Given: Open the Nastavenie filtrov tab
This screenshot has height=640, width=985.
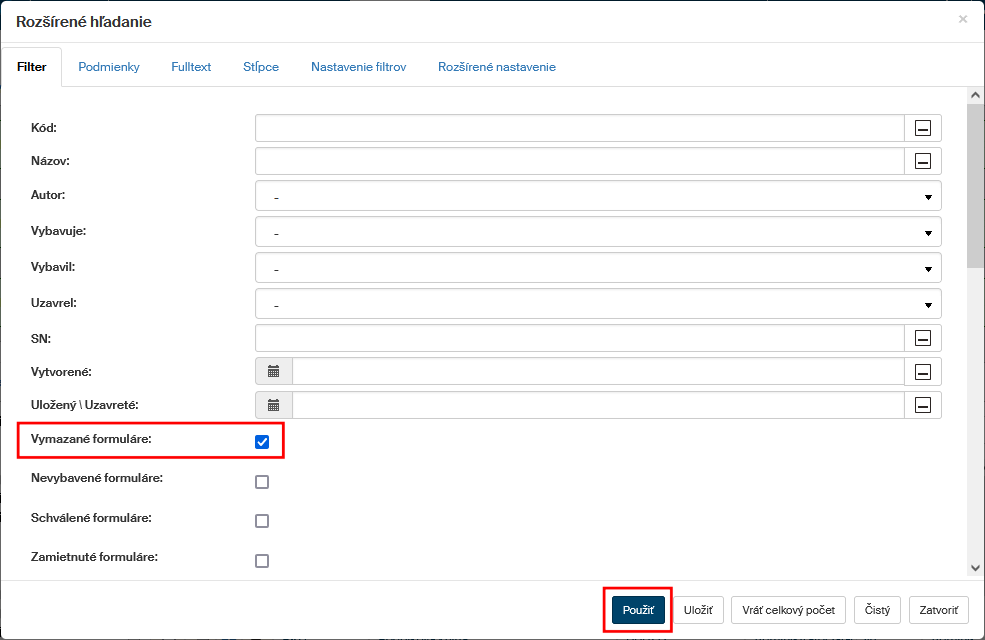Looking at the screenshot, I should (x=358, y=67).
